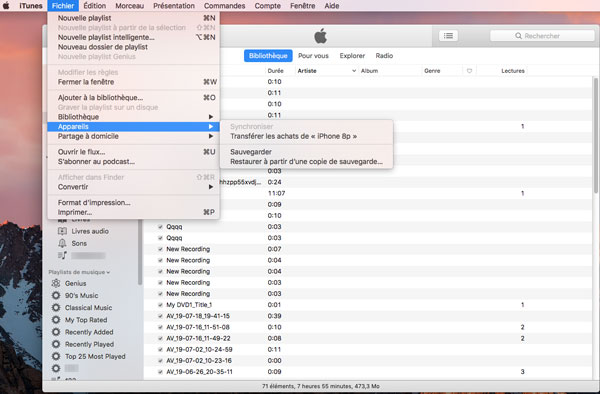Select Transférer les achats de iPhone 8p
Image resolution: width=600 pixels, height=394 pixels.
click(307, 136)
